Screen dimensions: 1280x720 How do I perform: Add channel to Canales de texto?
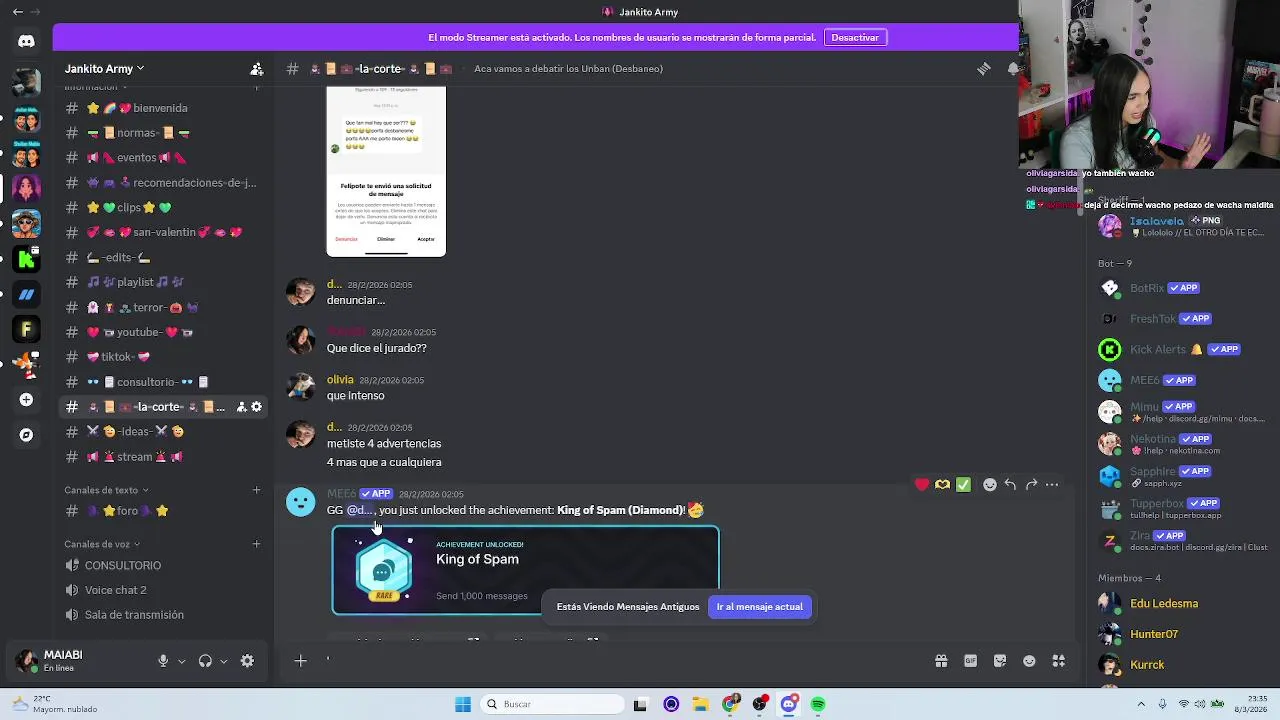(x=257, y=490)
